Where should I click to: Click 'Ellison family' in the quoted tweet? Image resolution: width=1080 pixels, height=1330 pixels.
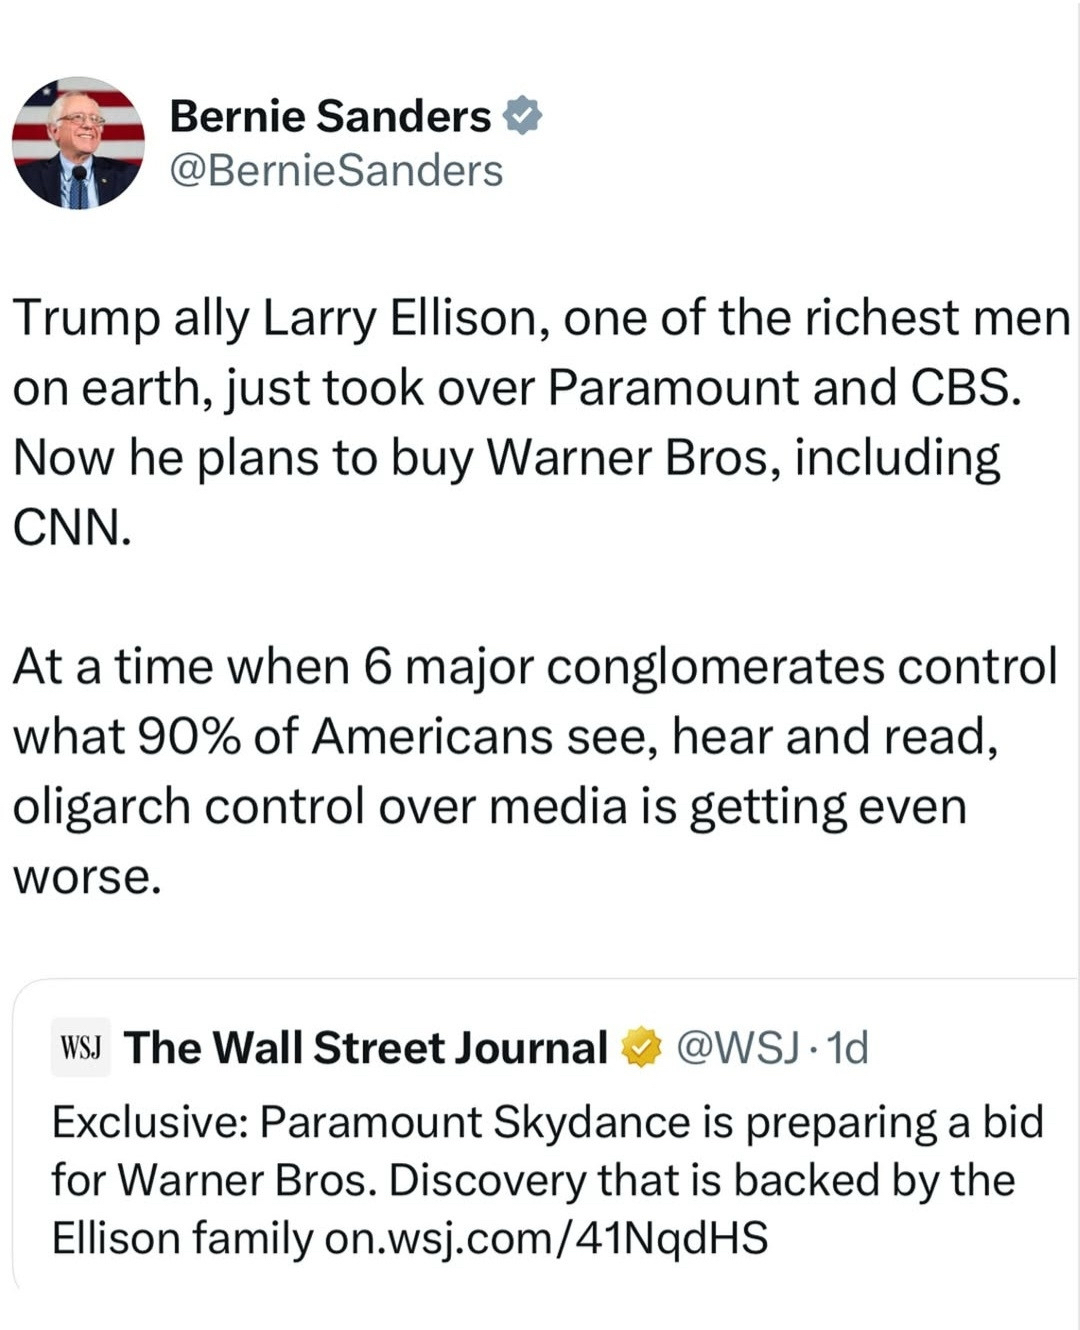[x=182, y=1238]
